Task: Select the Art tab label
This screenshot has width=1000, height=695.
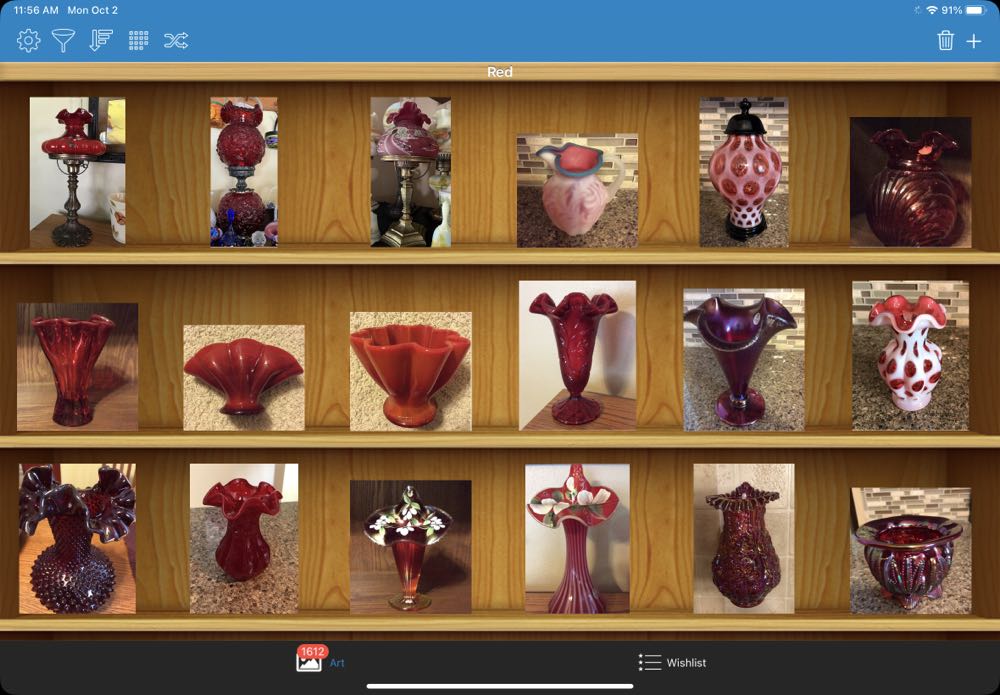Action: point(337,663)
